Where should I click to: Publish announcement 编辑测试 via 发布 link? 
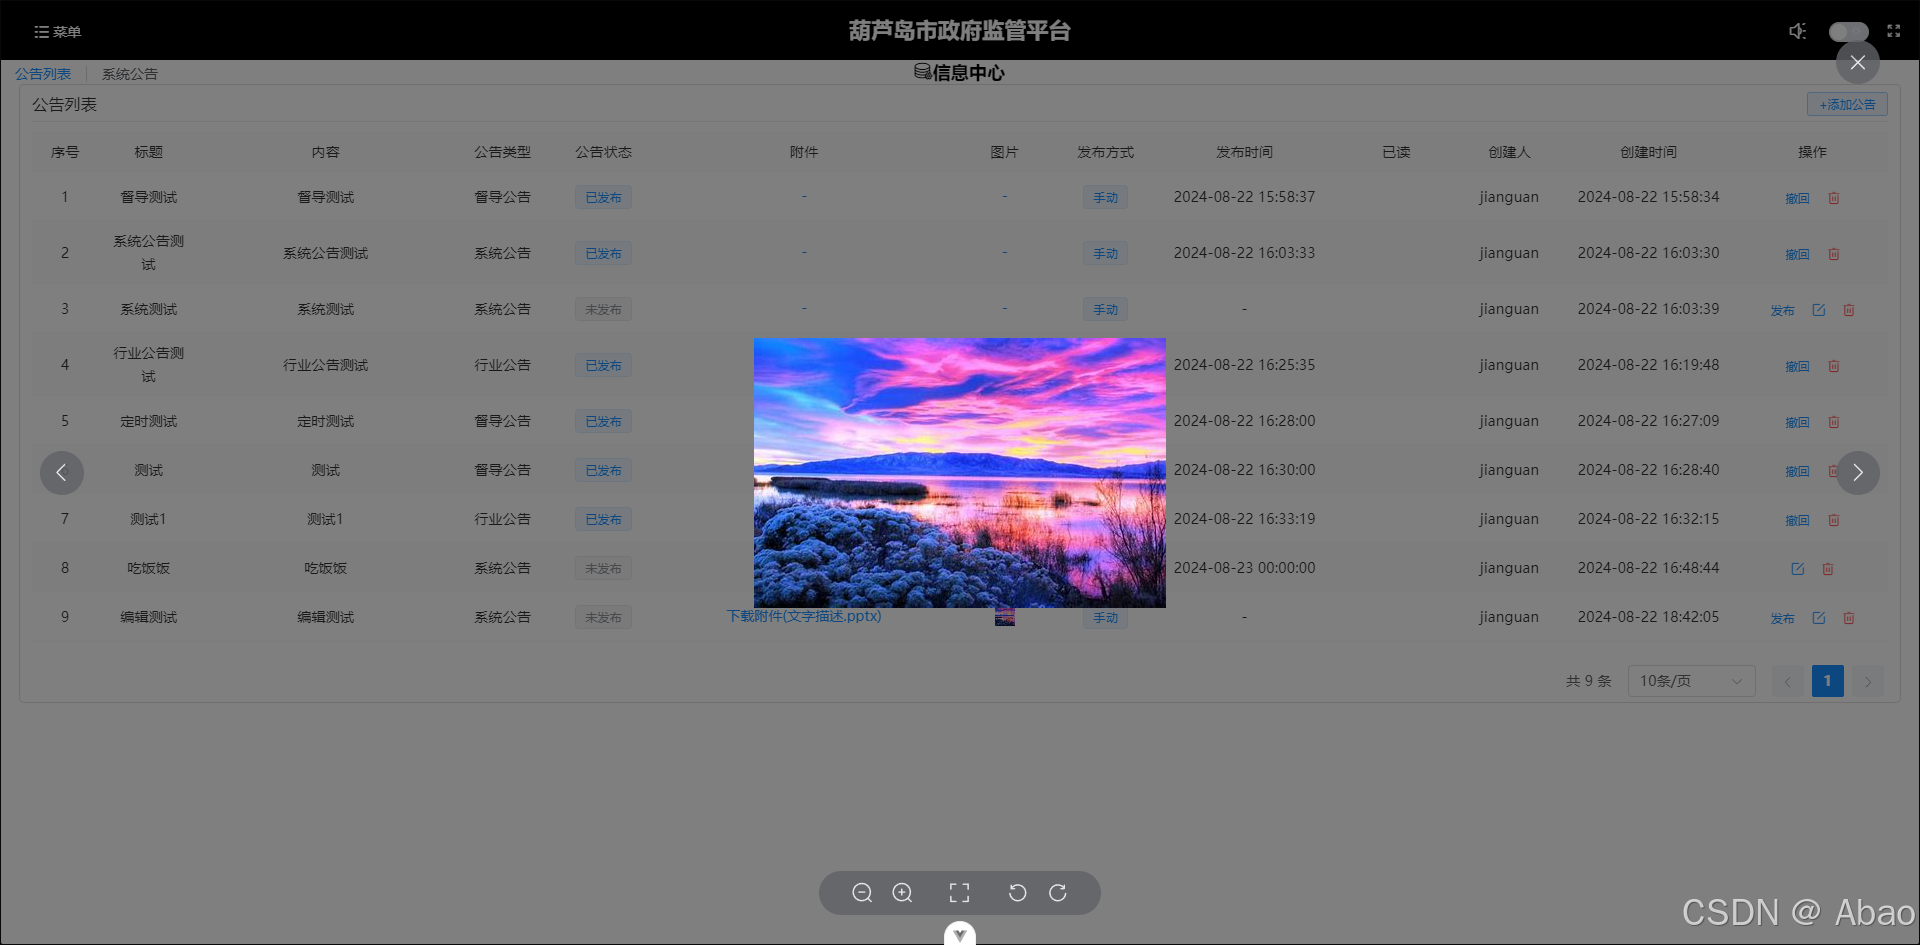click(1781, 618)
